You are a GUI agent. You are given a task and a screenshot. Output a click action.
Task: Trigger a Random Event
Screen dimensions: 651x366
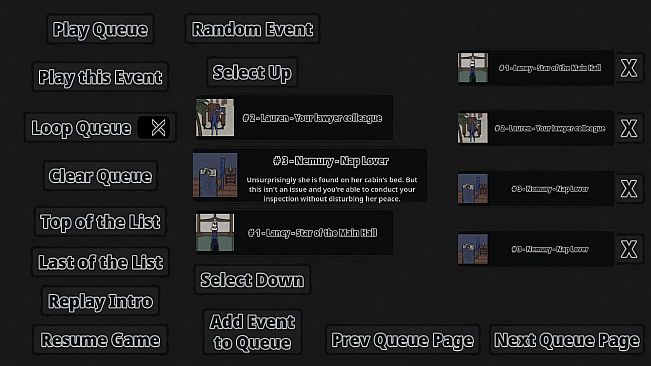[252, 29]
